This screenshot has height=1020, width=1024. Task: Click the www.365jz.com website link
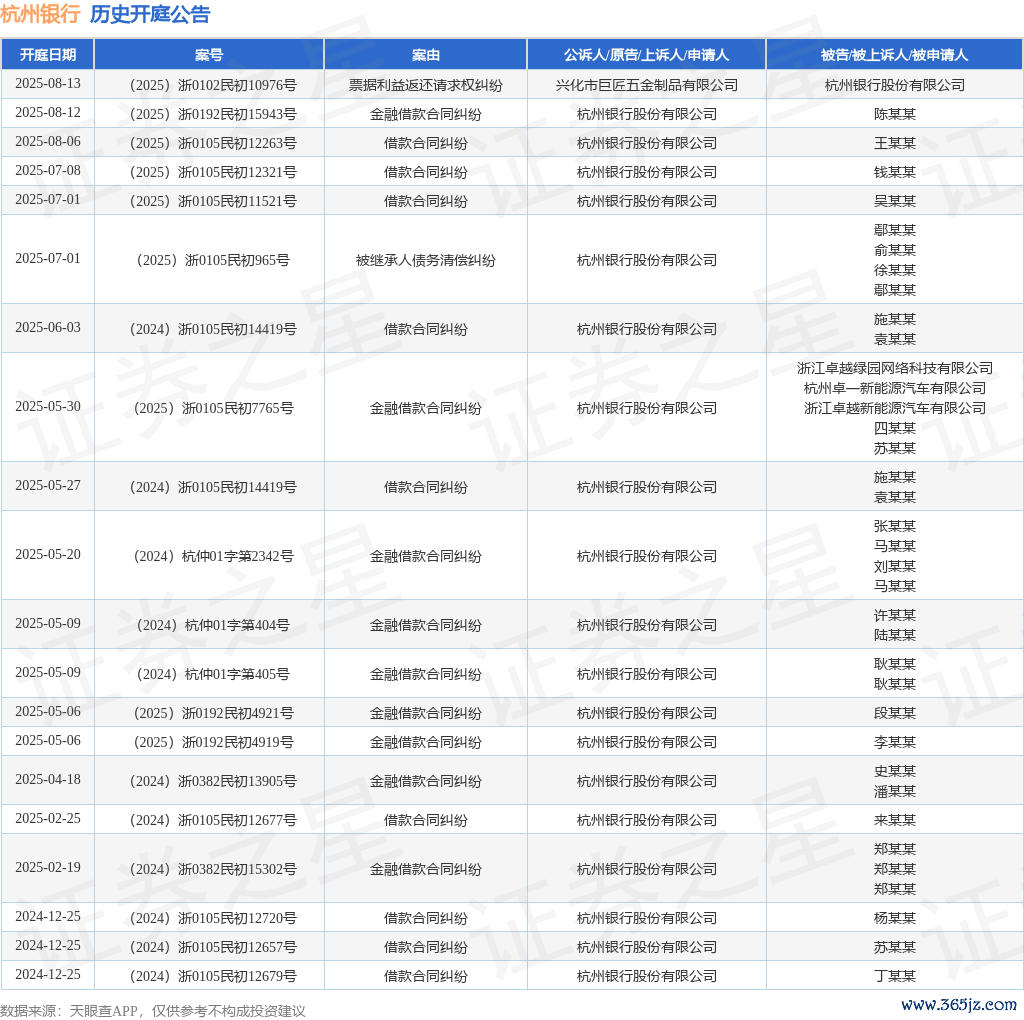[x=958, y=1004]
